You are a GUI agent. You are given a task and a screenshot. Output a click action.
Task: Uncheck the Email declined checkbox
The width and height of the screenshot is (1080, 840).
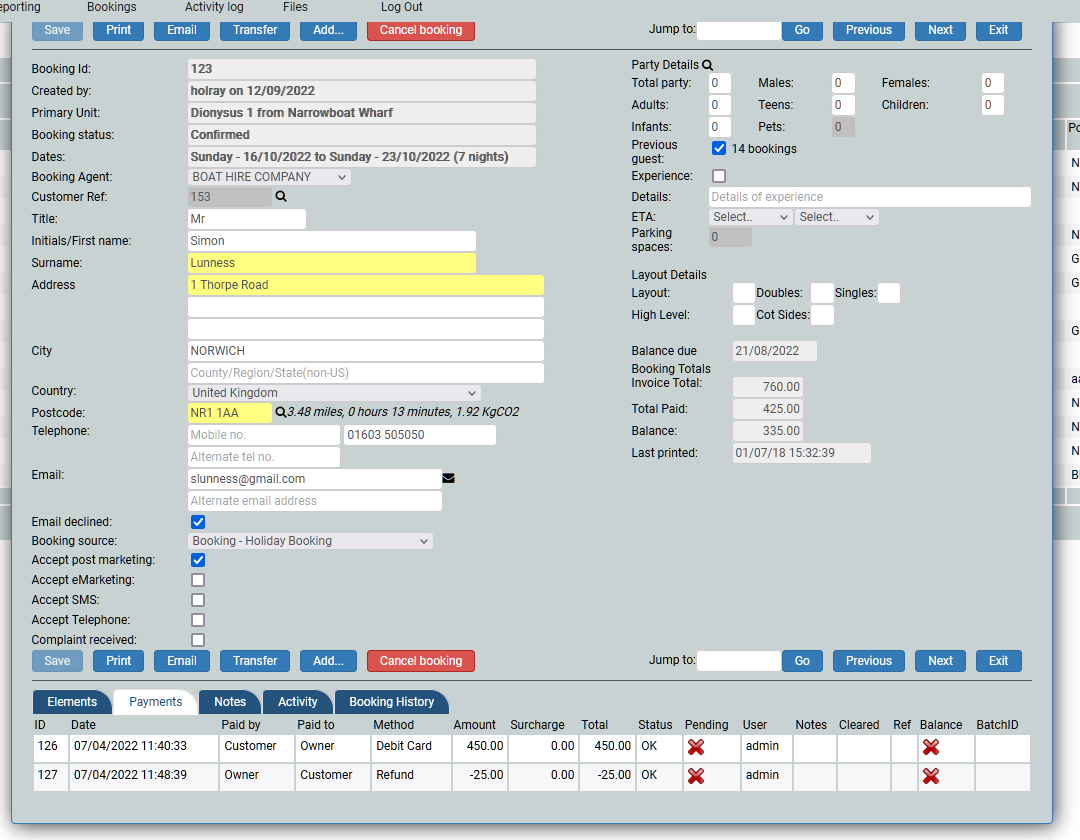click(x=198, y=522)
